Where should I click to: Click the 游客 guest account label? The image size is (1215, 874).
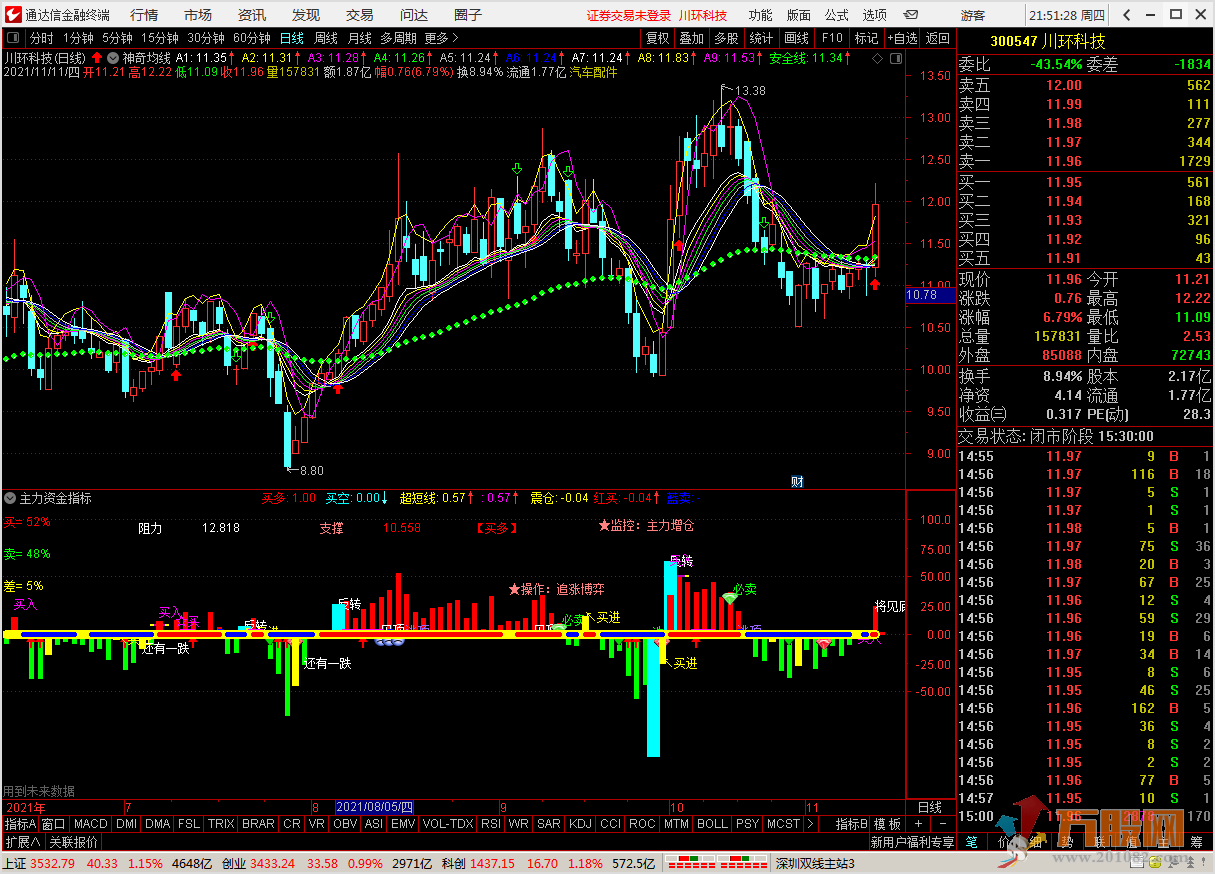tap(973, 15)
